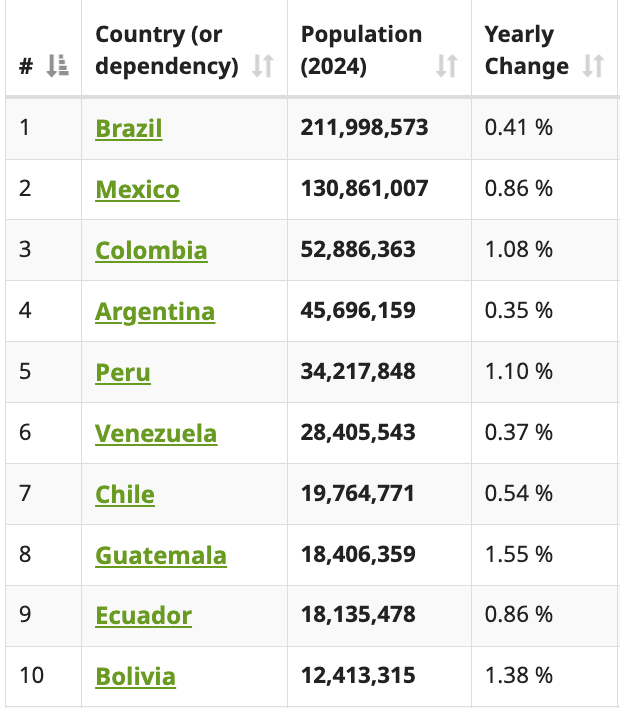
Task: Click the sort icon beside # column
Action: point(57,67)
